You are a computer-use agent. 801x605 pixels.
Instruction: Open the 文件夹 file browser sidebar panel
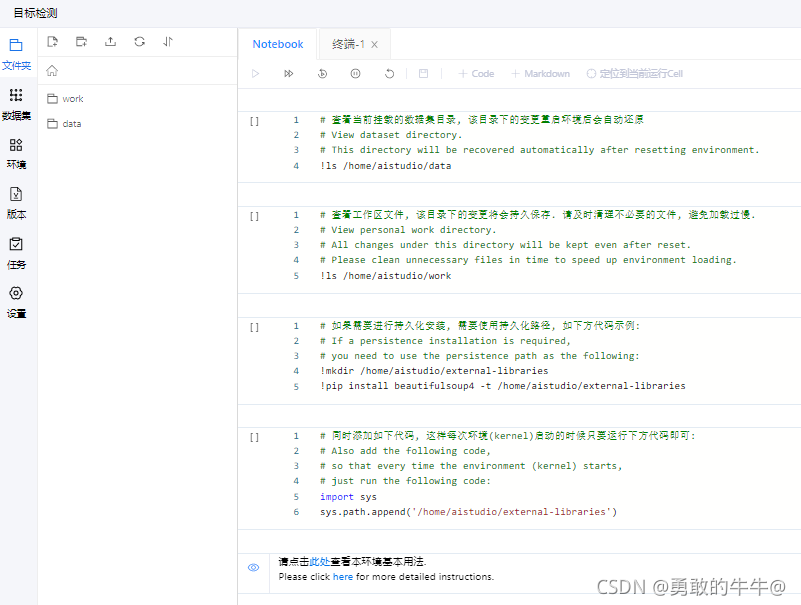pos(16,54)
